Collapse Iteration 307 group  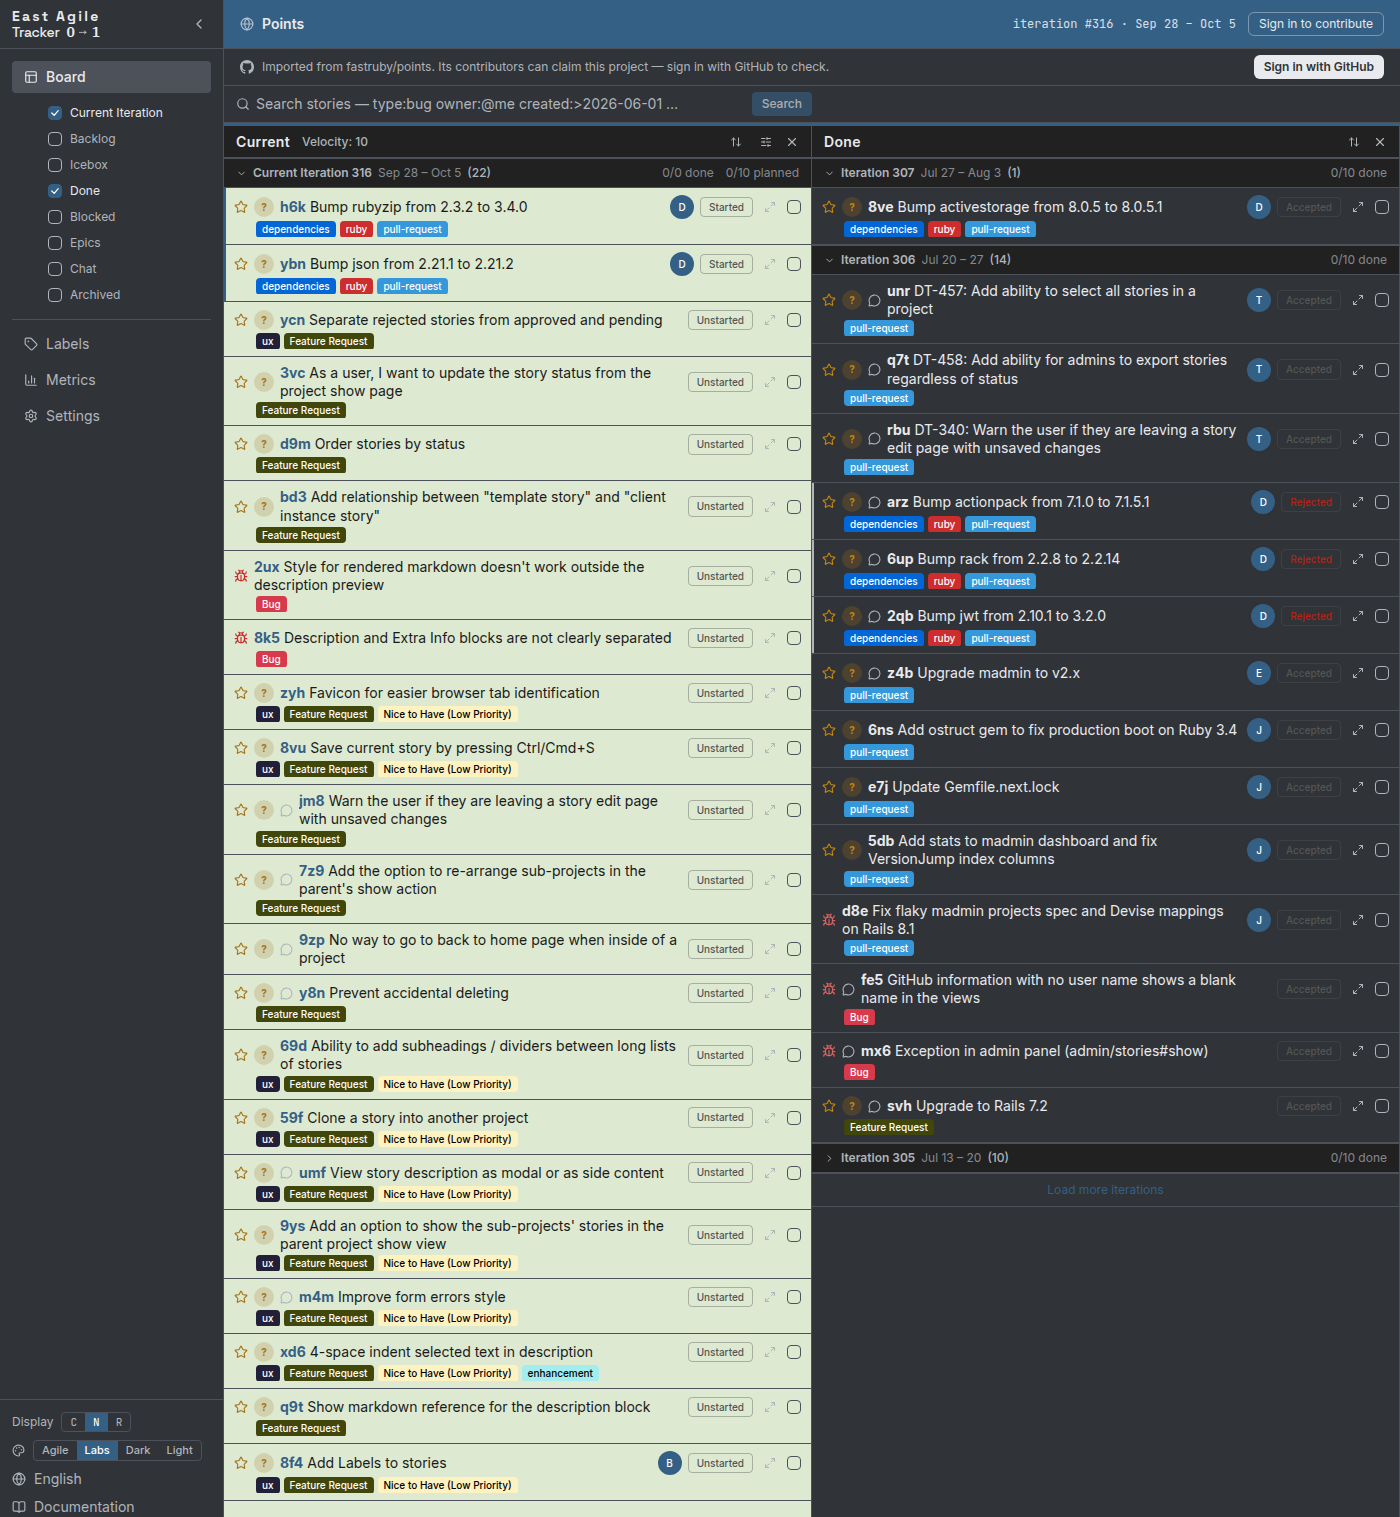pyautogui.click(x=829, y=173)
